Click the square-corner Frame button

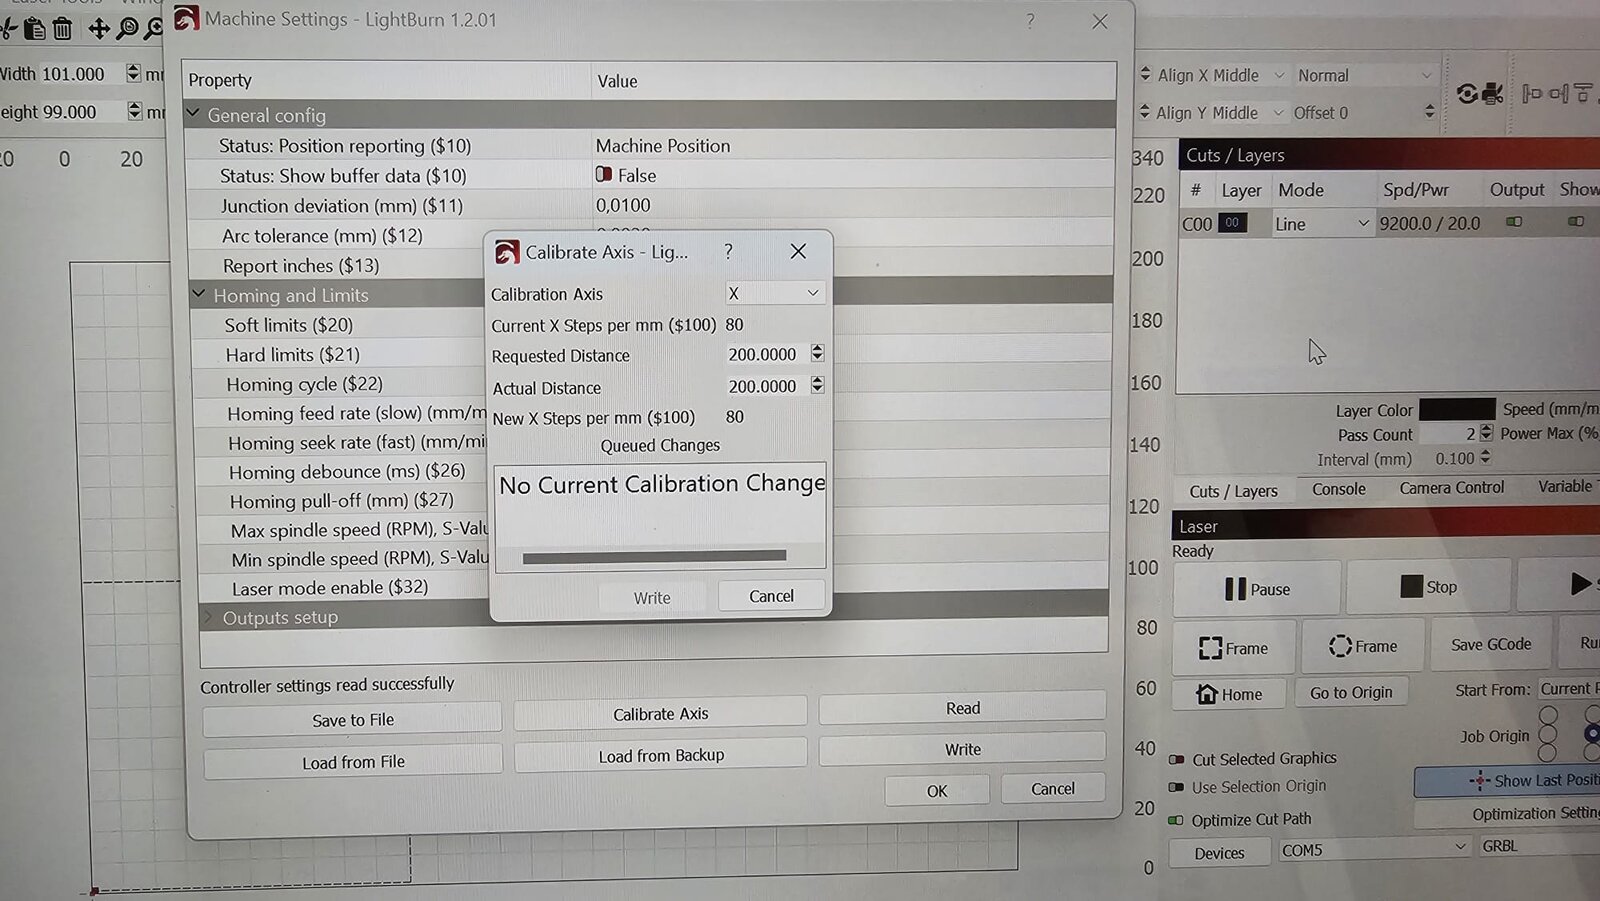[x=1234, y=648]
